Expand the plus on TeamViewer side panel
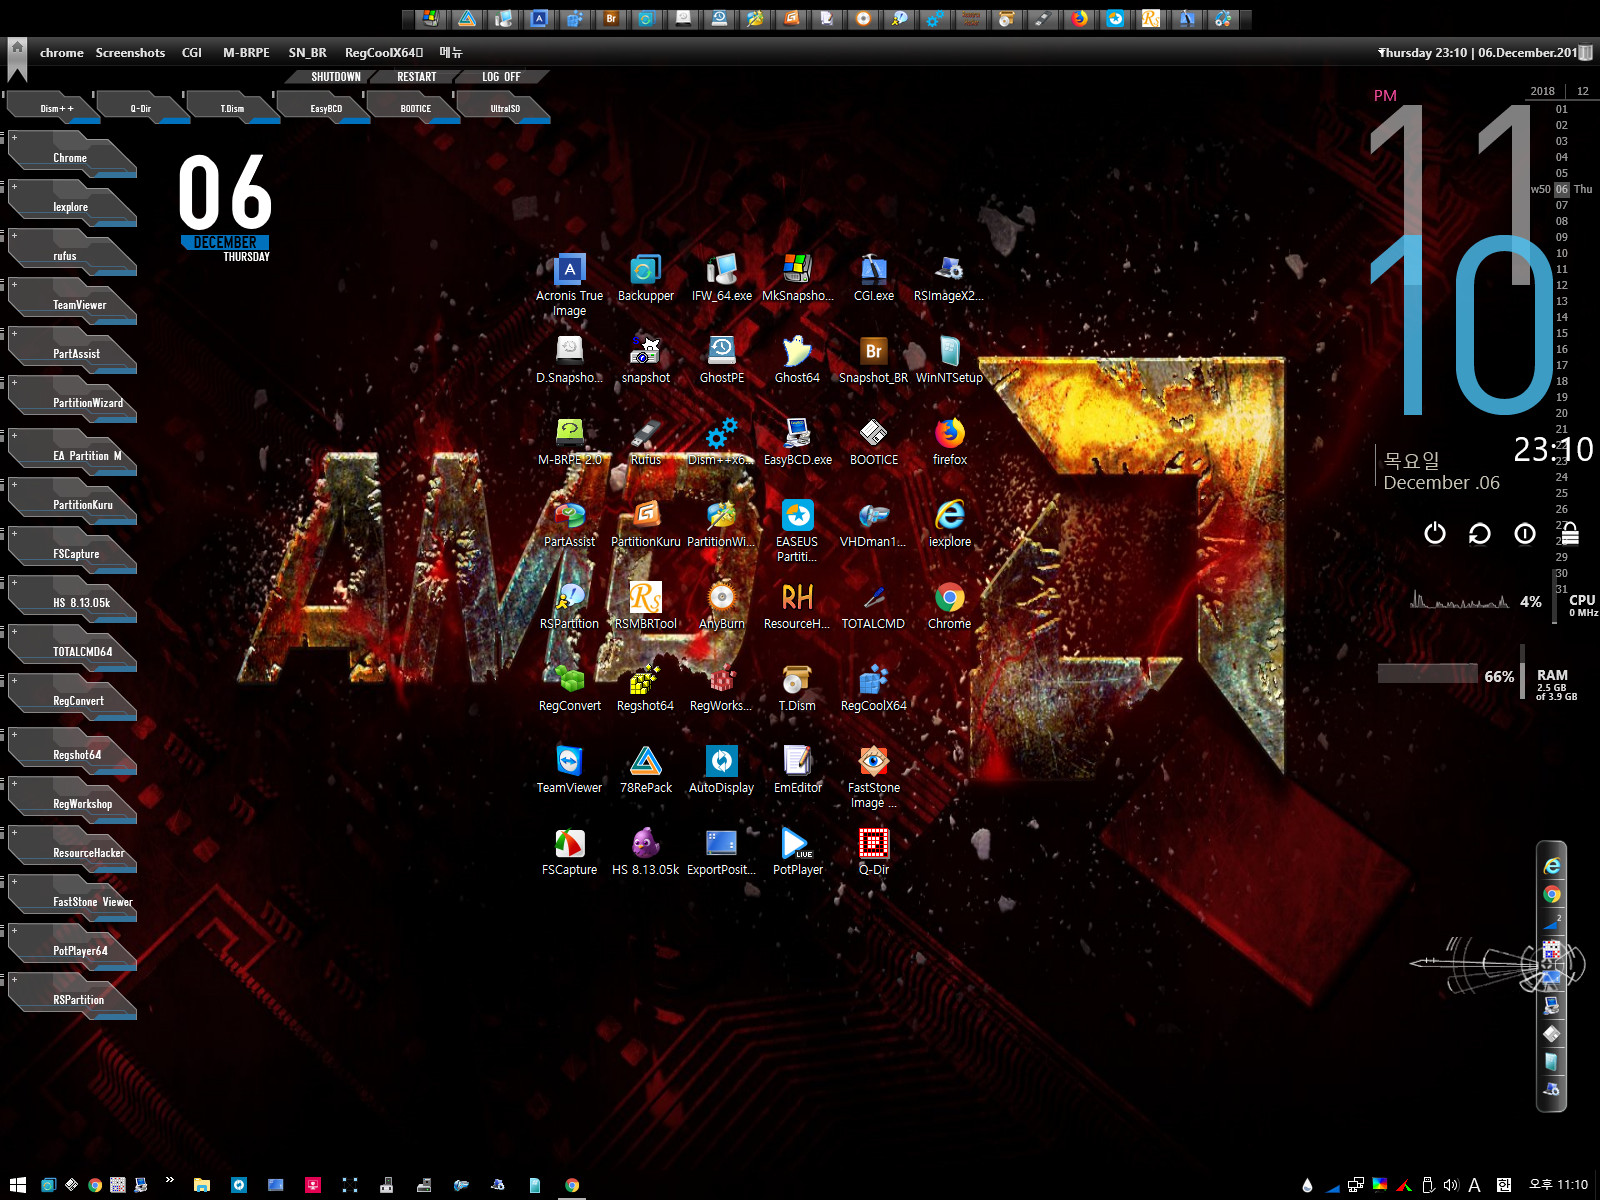Screen dimensions: 1600x1200 [x=14, y=285]
